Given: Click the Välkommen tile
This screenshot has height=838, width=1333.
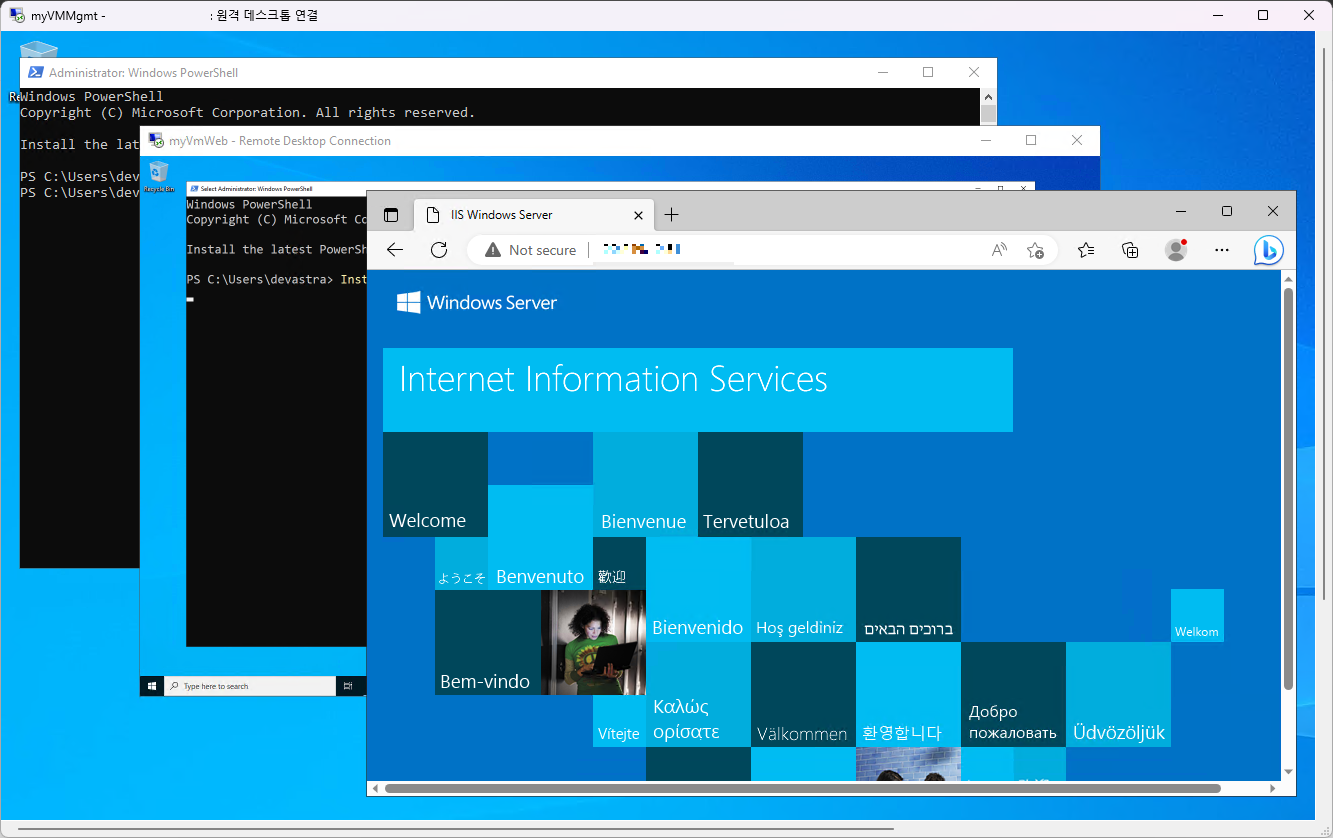Looking at the screenshot, I should click(803, 694).
